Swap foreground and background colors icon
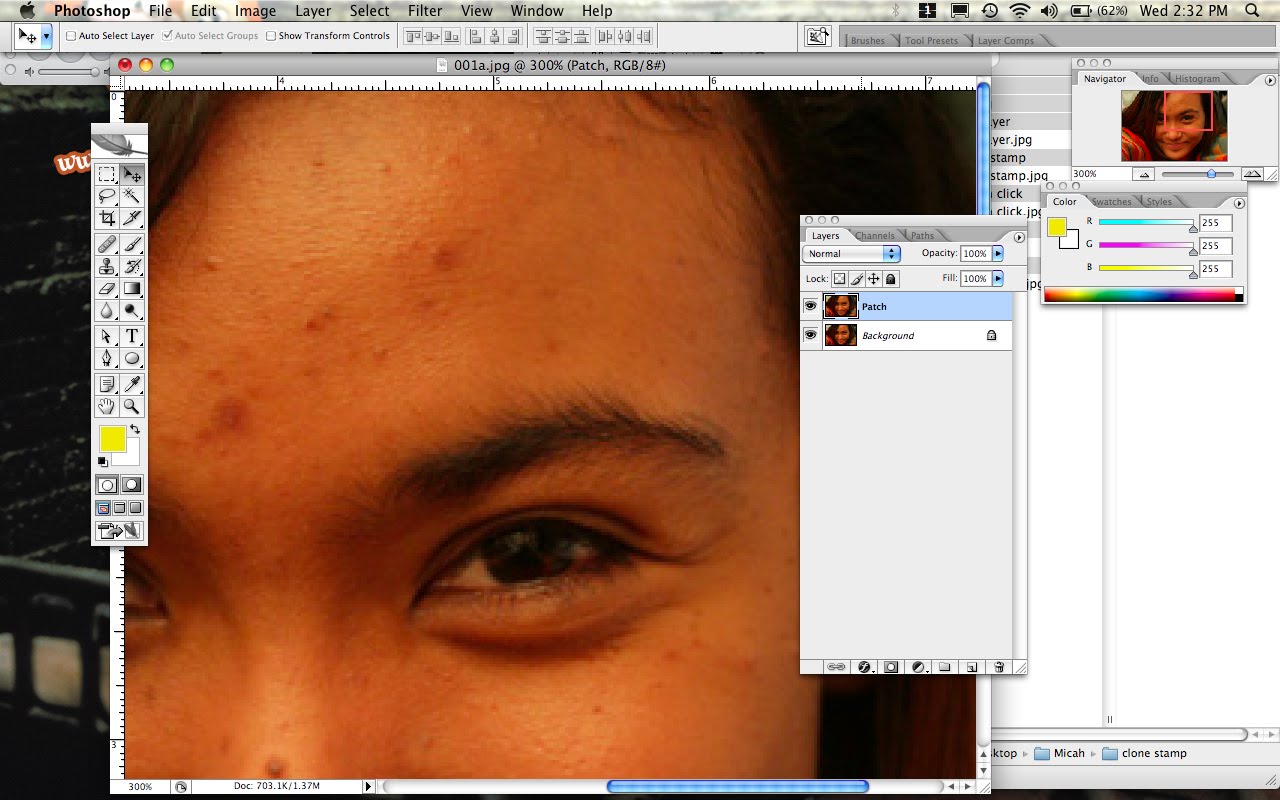The width and height of the screenshot is (1280, 800). [x=134, y=429]
